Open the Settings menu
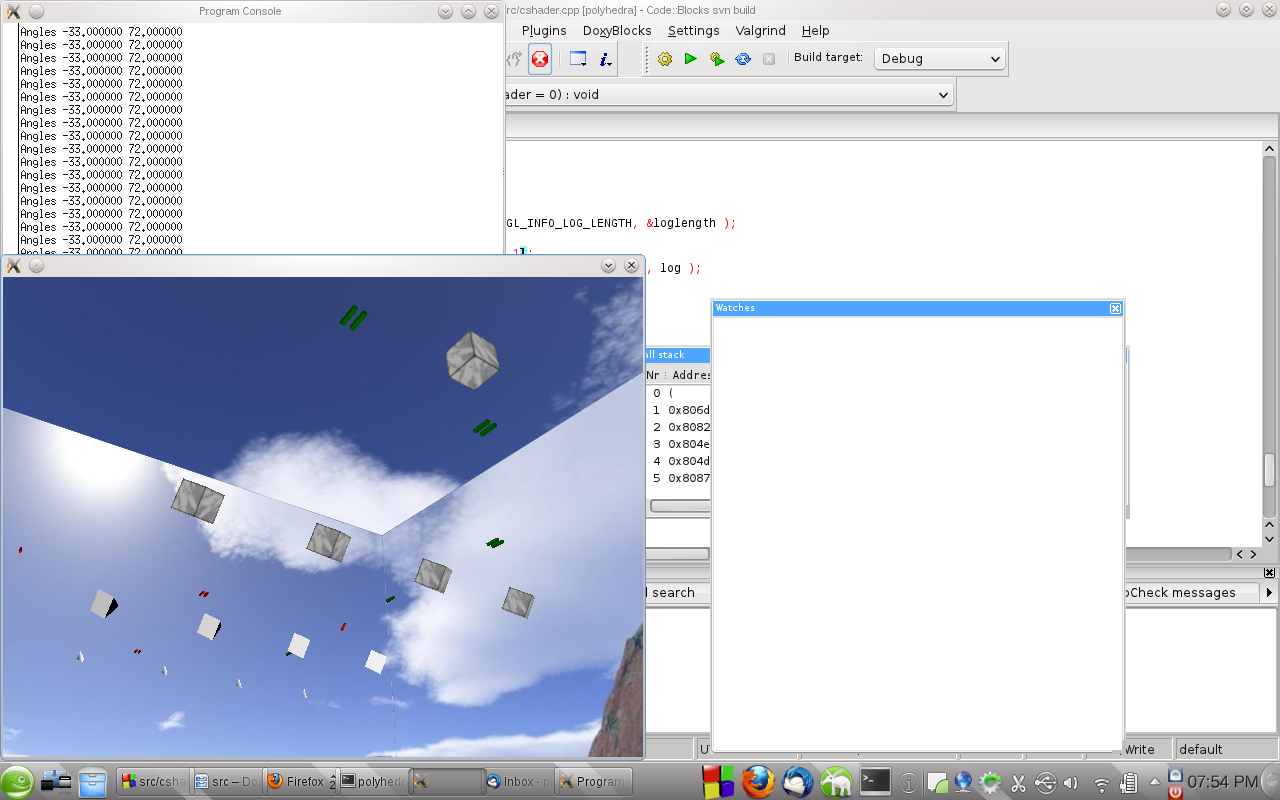Screen dimensions: 1280x800 tap(693, 31)
